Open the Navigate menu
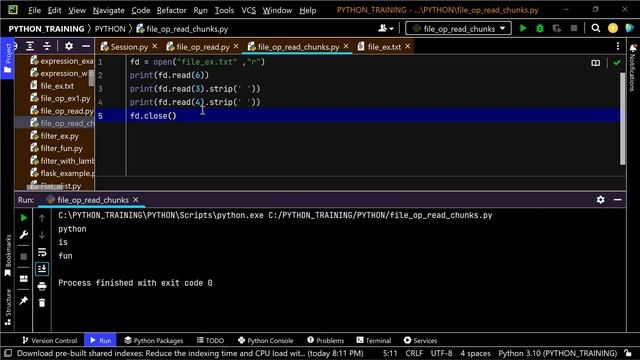The height and width of the screenshot is (360, 640). point(109,10)
